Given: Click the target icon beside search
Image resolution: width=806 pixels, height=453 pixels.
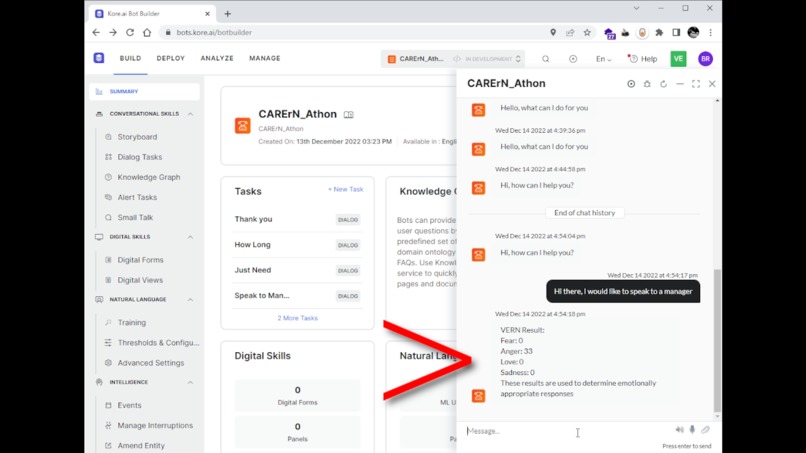Looking at the screenshot, I should tap(573, 59).
